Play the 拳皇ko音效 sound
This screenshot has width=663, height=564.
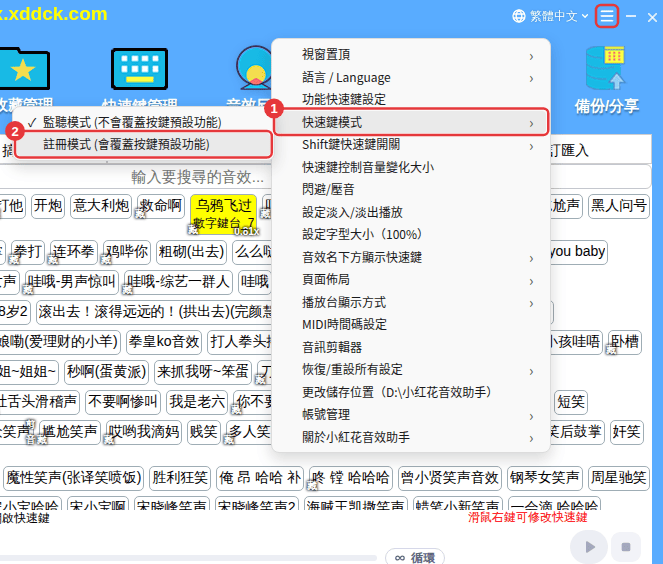point(164,342)
